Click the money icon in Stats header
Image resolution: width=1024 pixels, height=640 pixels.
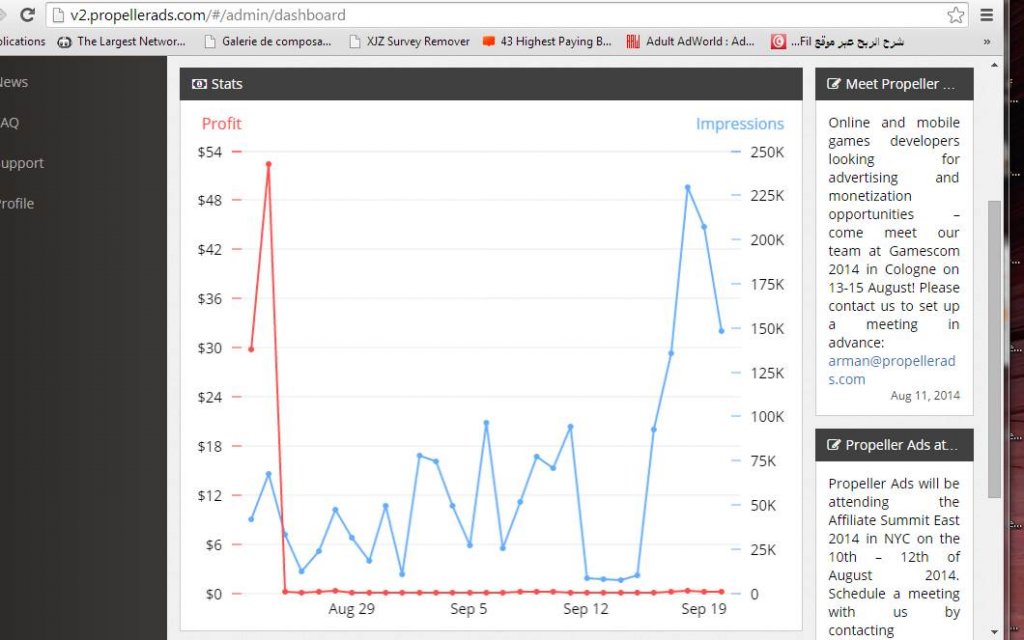[199, 84]
